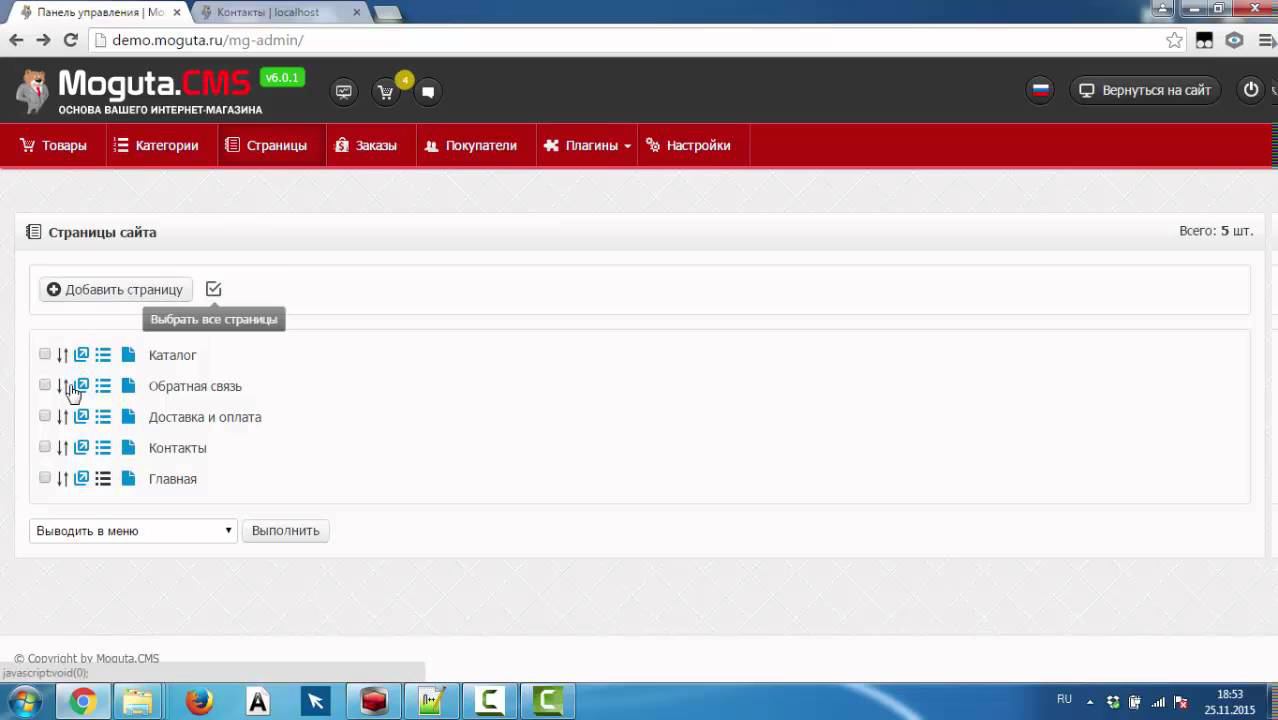
Task: Click the select all pages checkmark icon
Action: coord(213,289)
